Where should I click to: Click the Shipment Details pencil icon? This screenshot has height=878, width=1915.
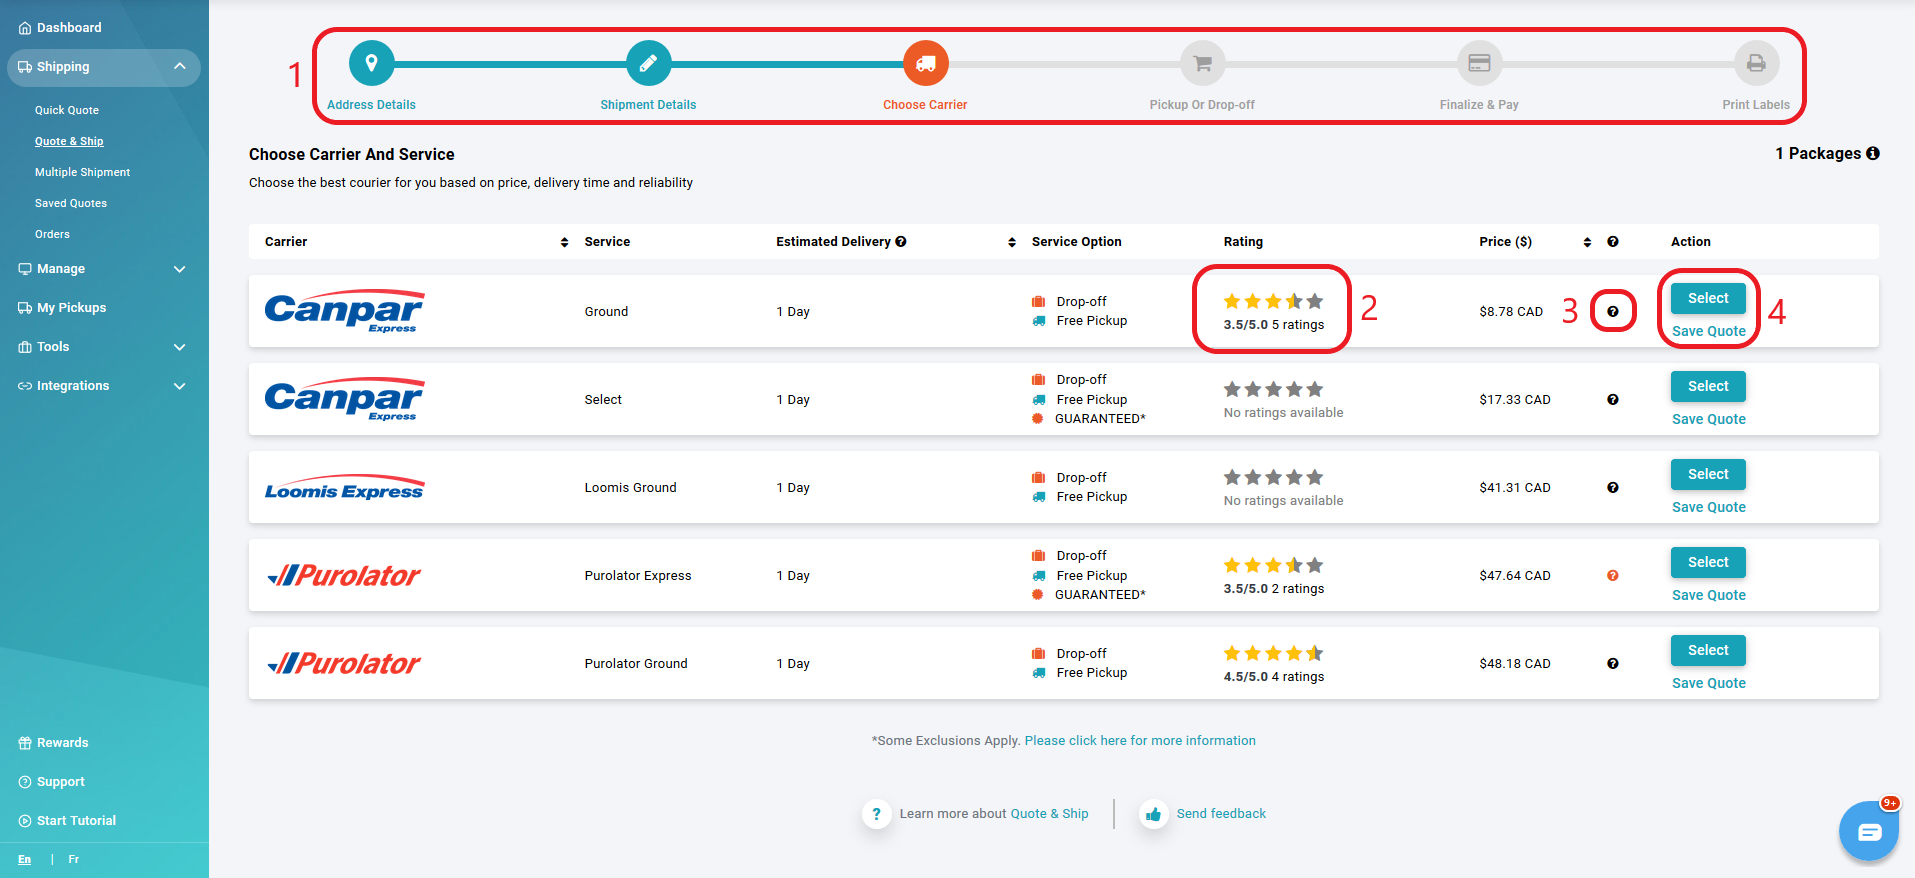[648, 64]
